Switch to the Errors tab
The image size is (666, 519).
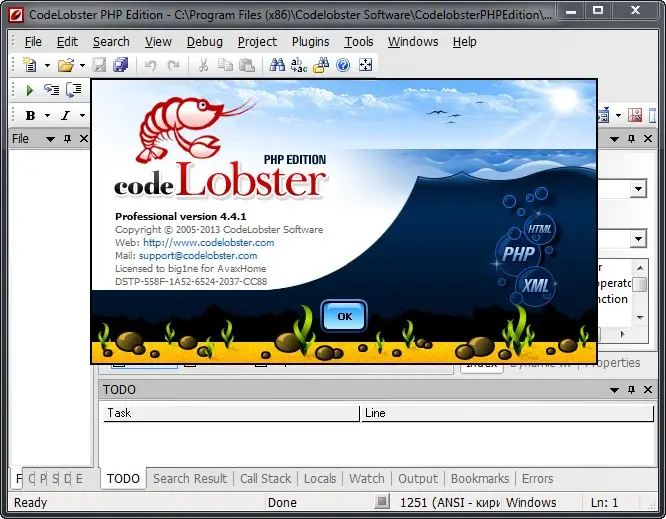(537, 479)
